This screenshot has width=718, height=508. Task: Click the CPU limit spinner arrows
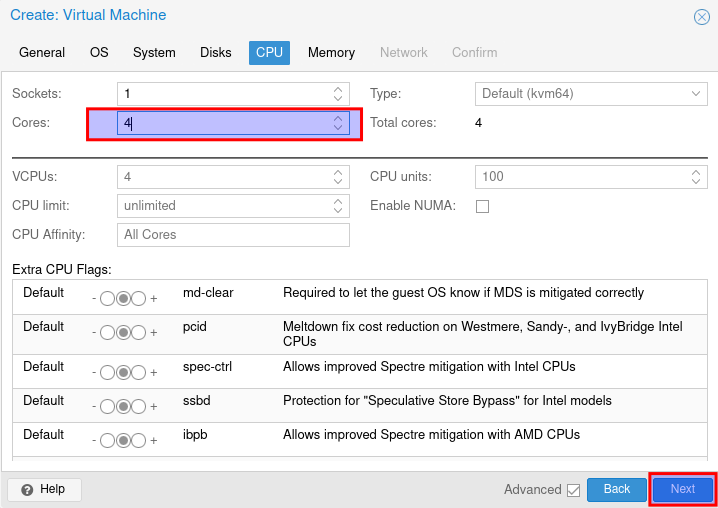[x=338, y=206]
